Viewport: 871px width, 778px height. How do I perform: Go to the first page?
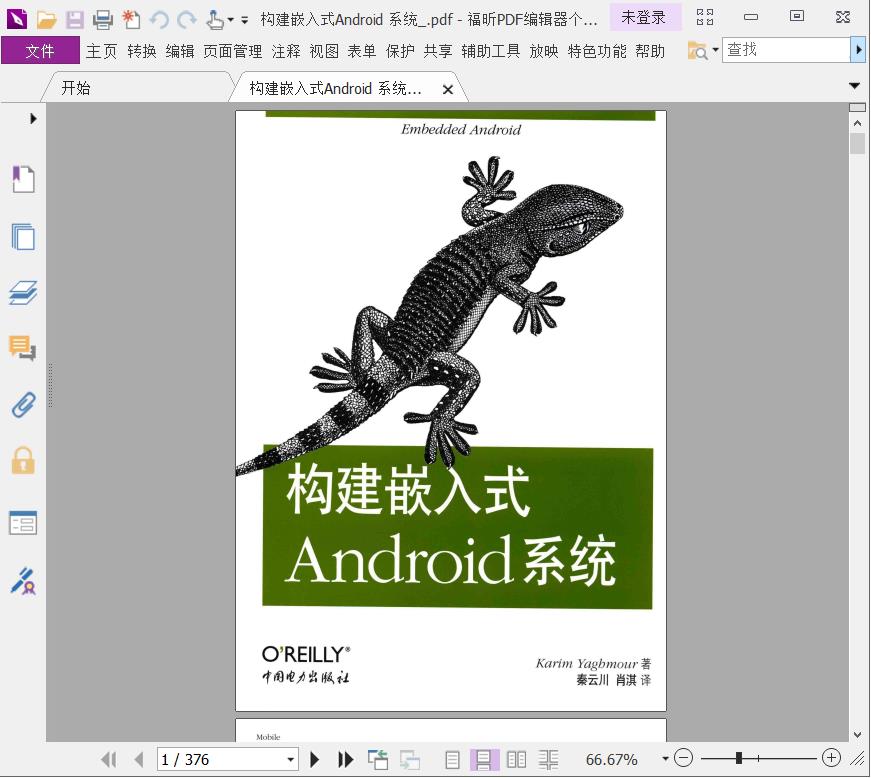109,759
